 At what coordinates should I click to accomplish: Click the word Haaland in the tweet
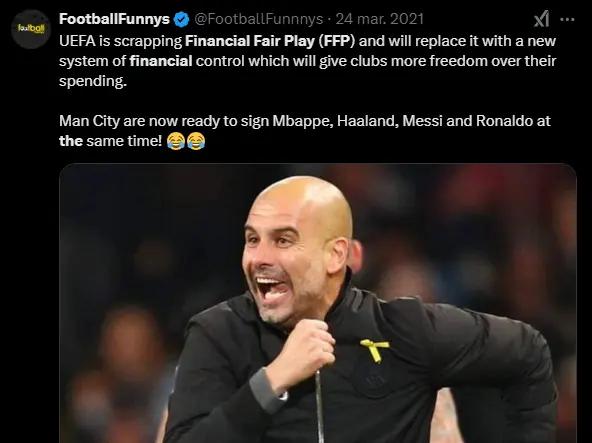click(368, 121)
